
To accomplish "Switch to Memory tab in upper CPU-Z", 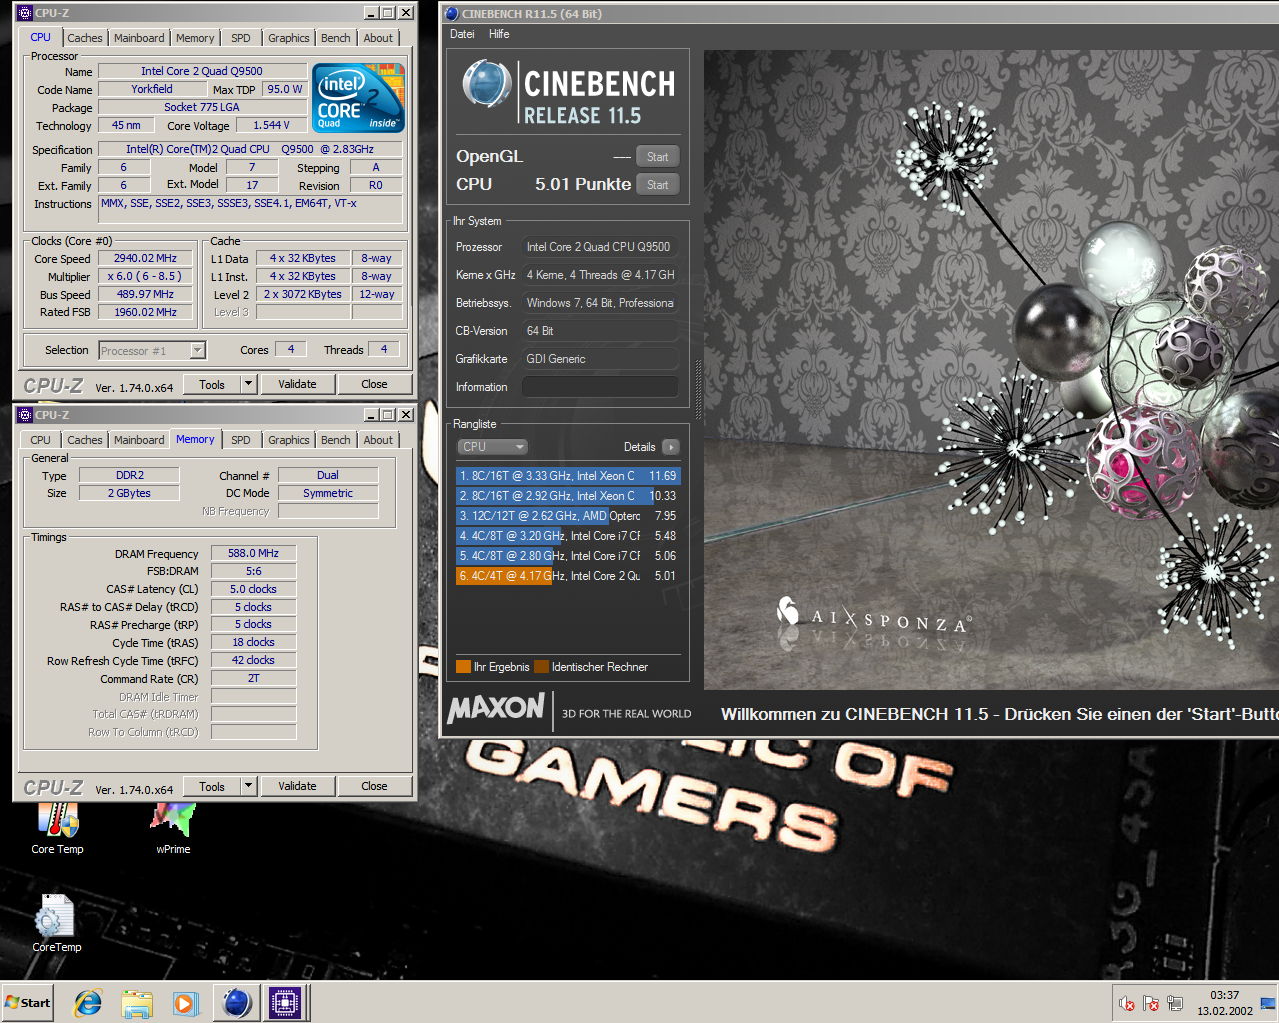I will point(195,38).
